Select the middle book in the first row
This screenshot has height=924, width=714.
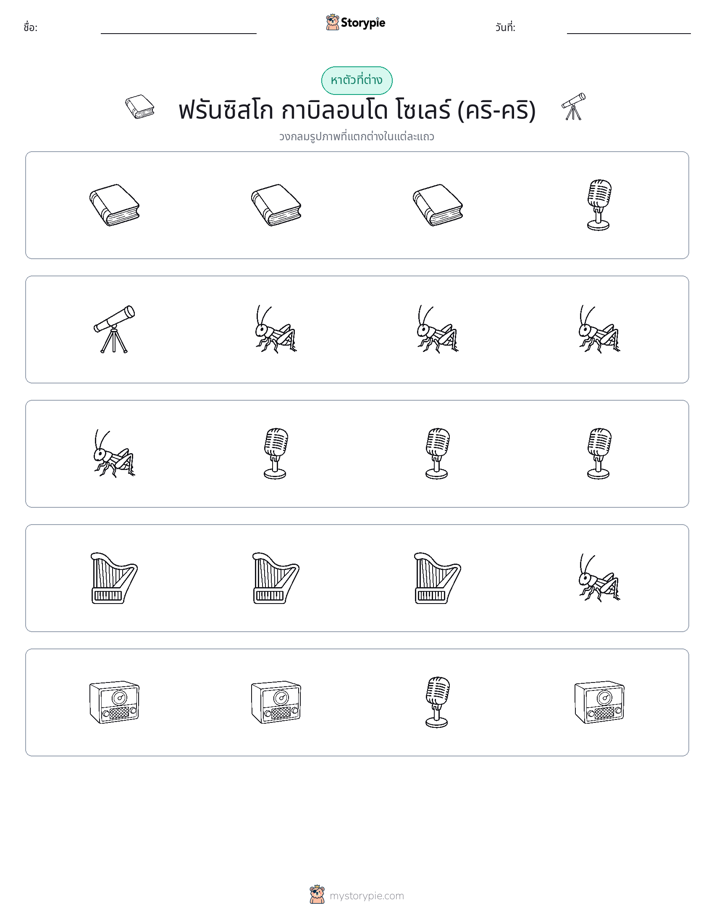click(276, 205)
